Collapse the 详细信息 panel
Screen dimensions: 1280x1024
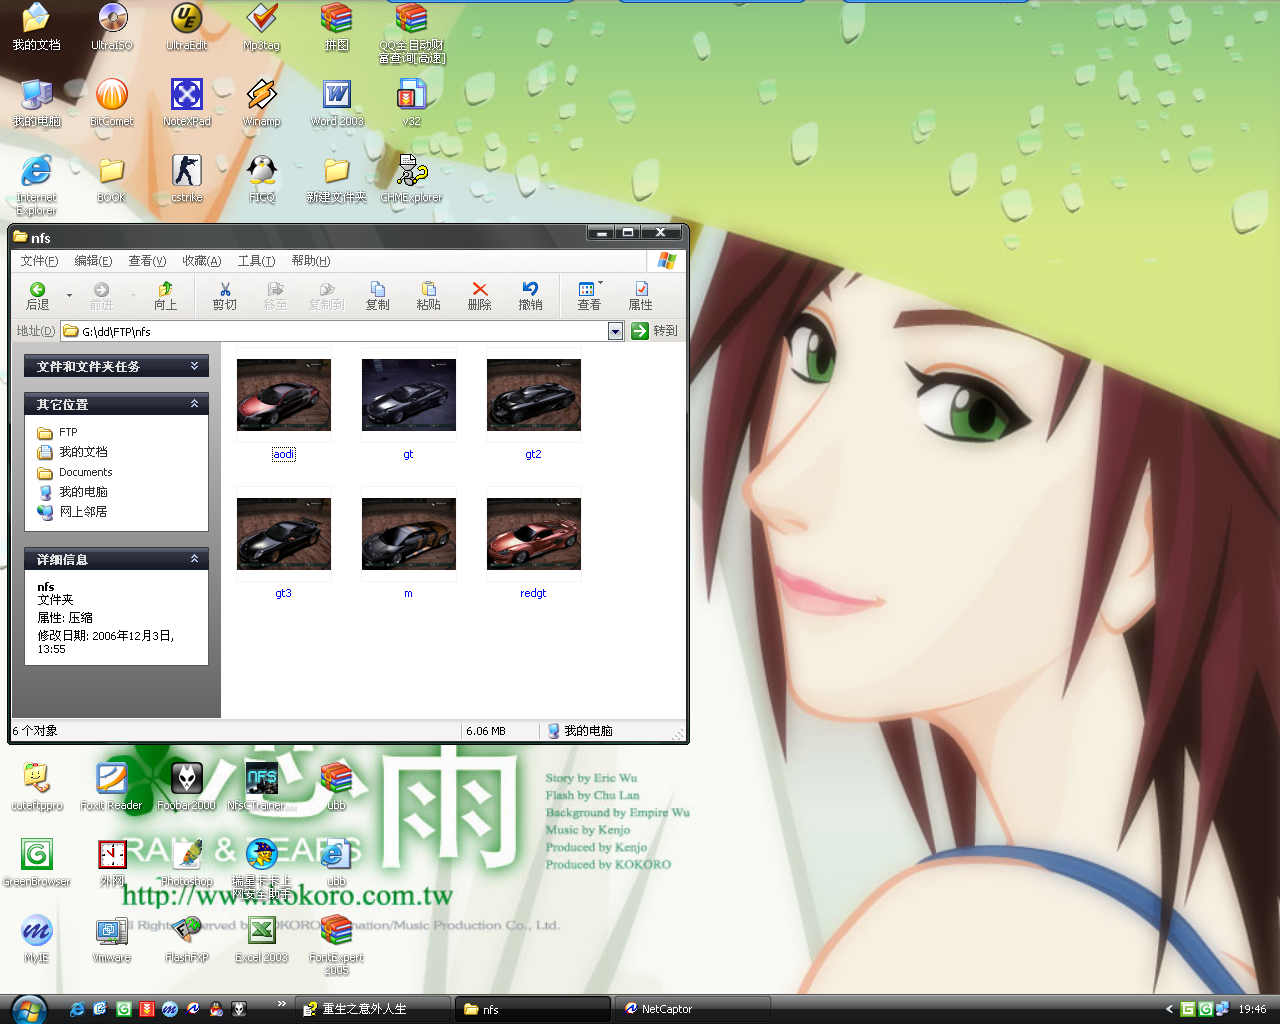(x=194, y=559)
